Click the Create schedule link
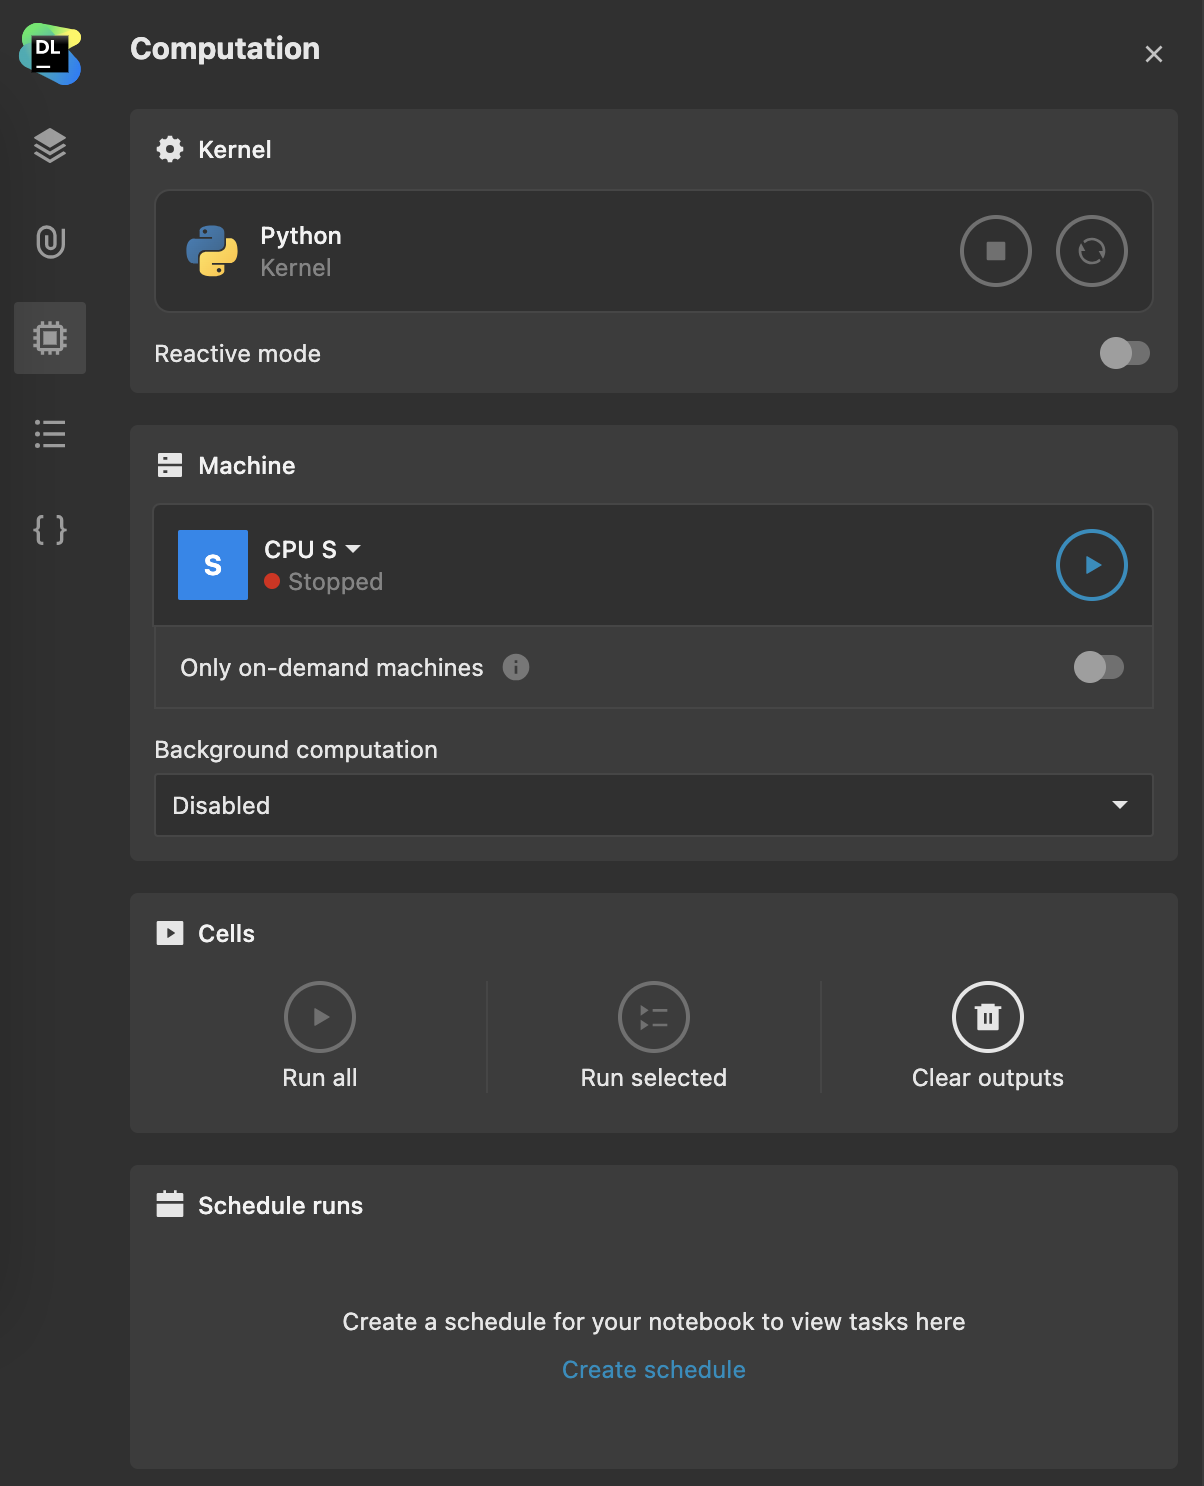Image resolution: width=1204 pixels, height=1486 pixels. 653,1369
